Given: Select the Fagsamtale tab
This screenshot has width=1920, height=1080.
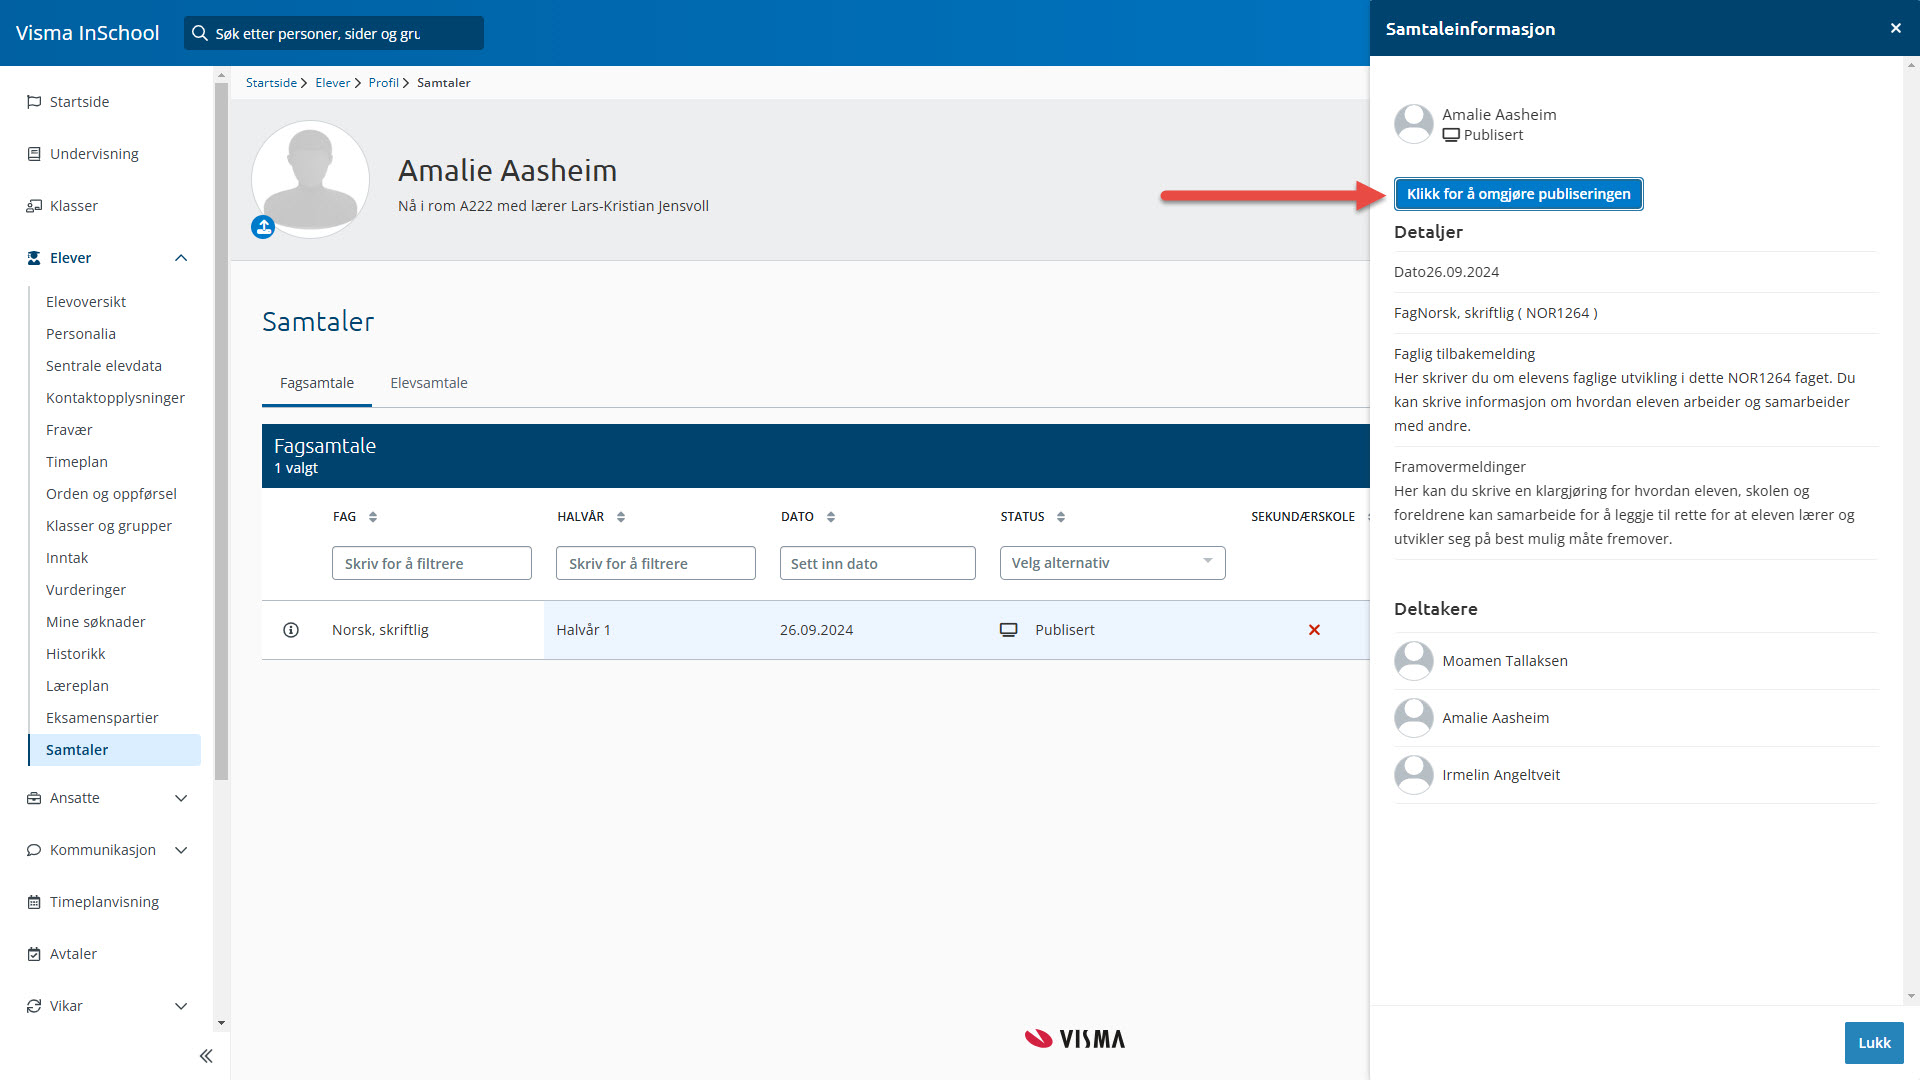Looking at the screenshot, I should pyautogui.click(x=316, y=383).
